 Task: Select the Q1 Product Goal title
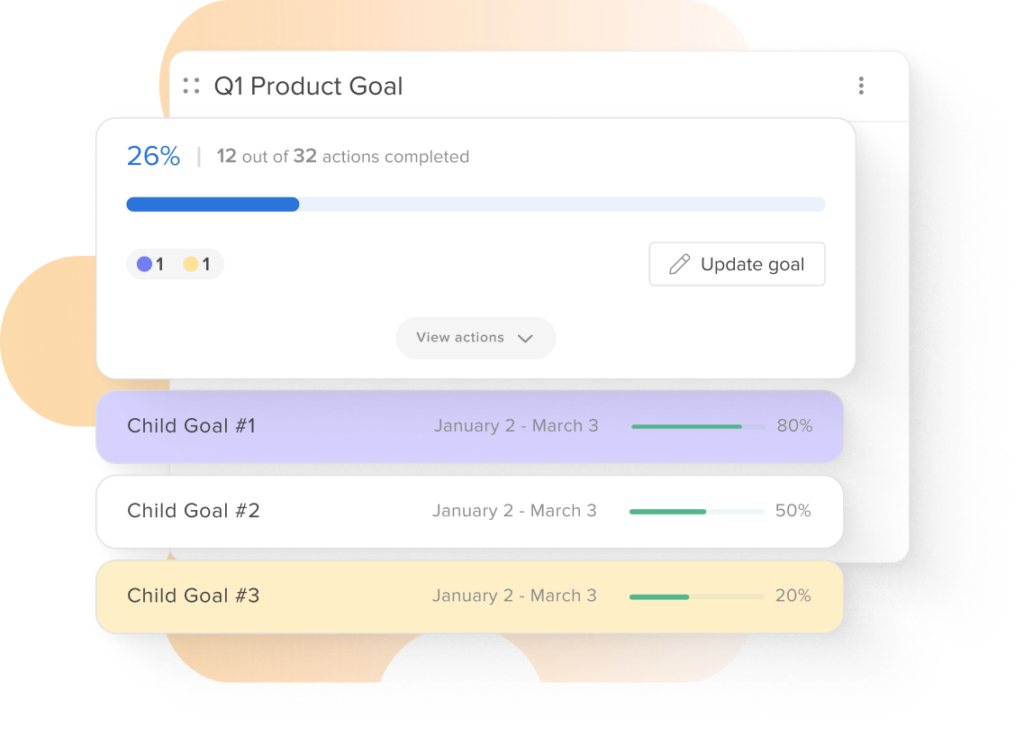tap(308, 86)
